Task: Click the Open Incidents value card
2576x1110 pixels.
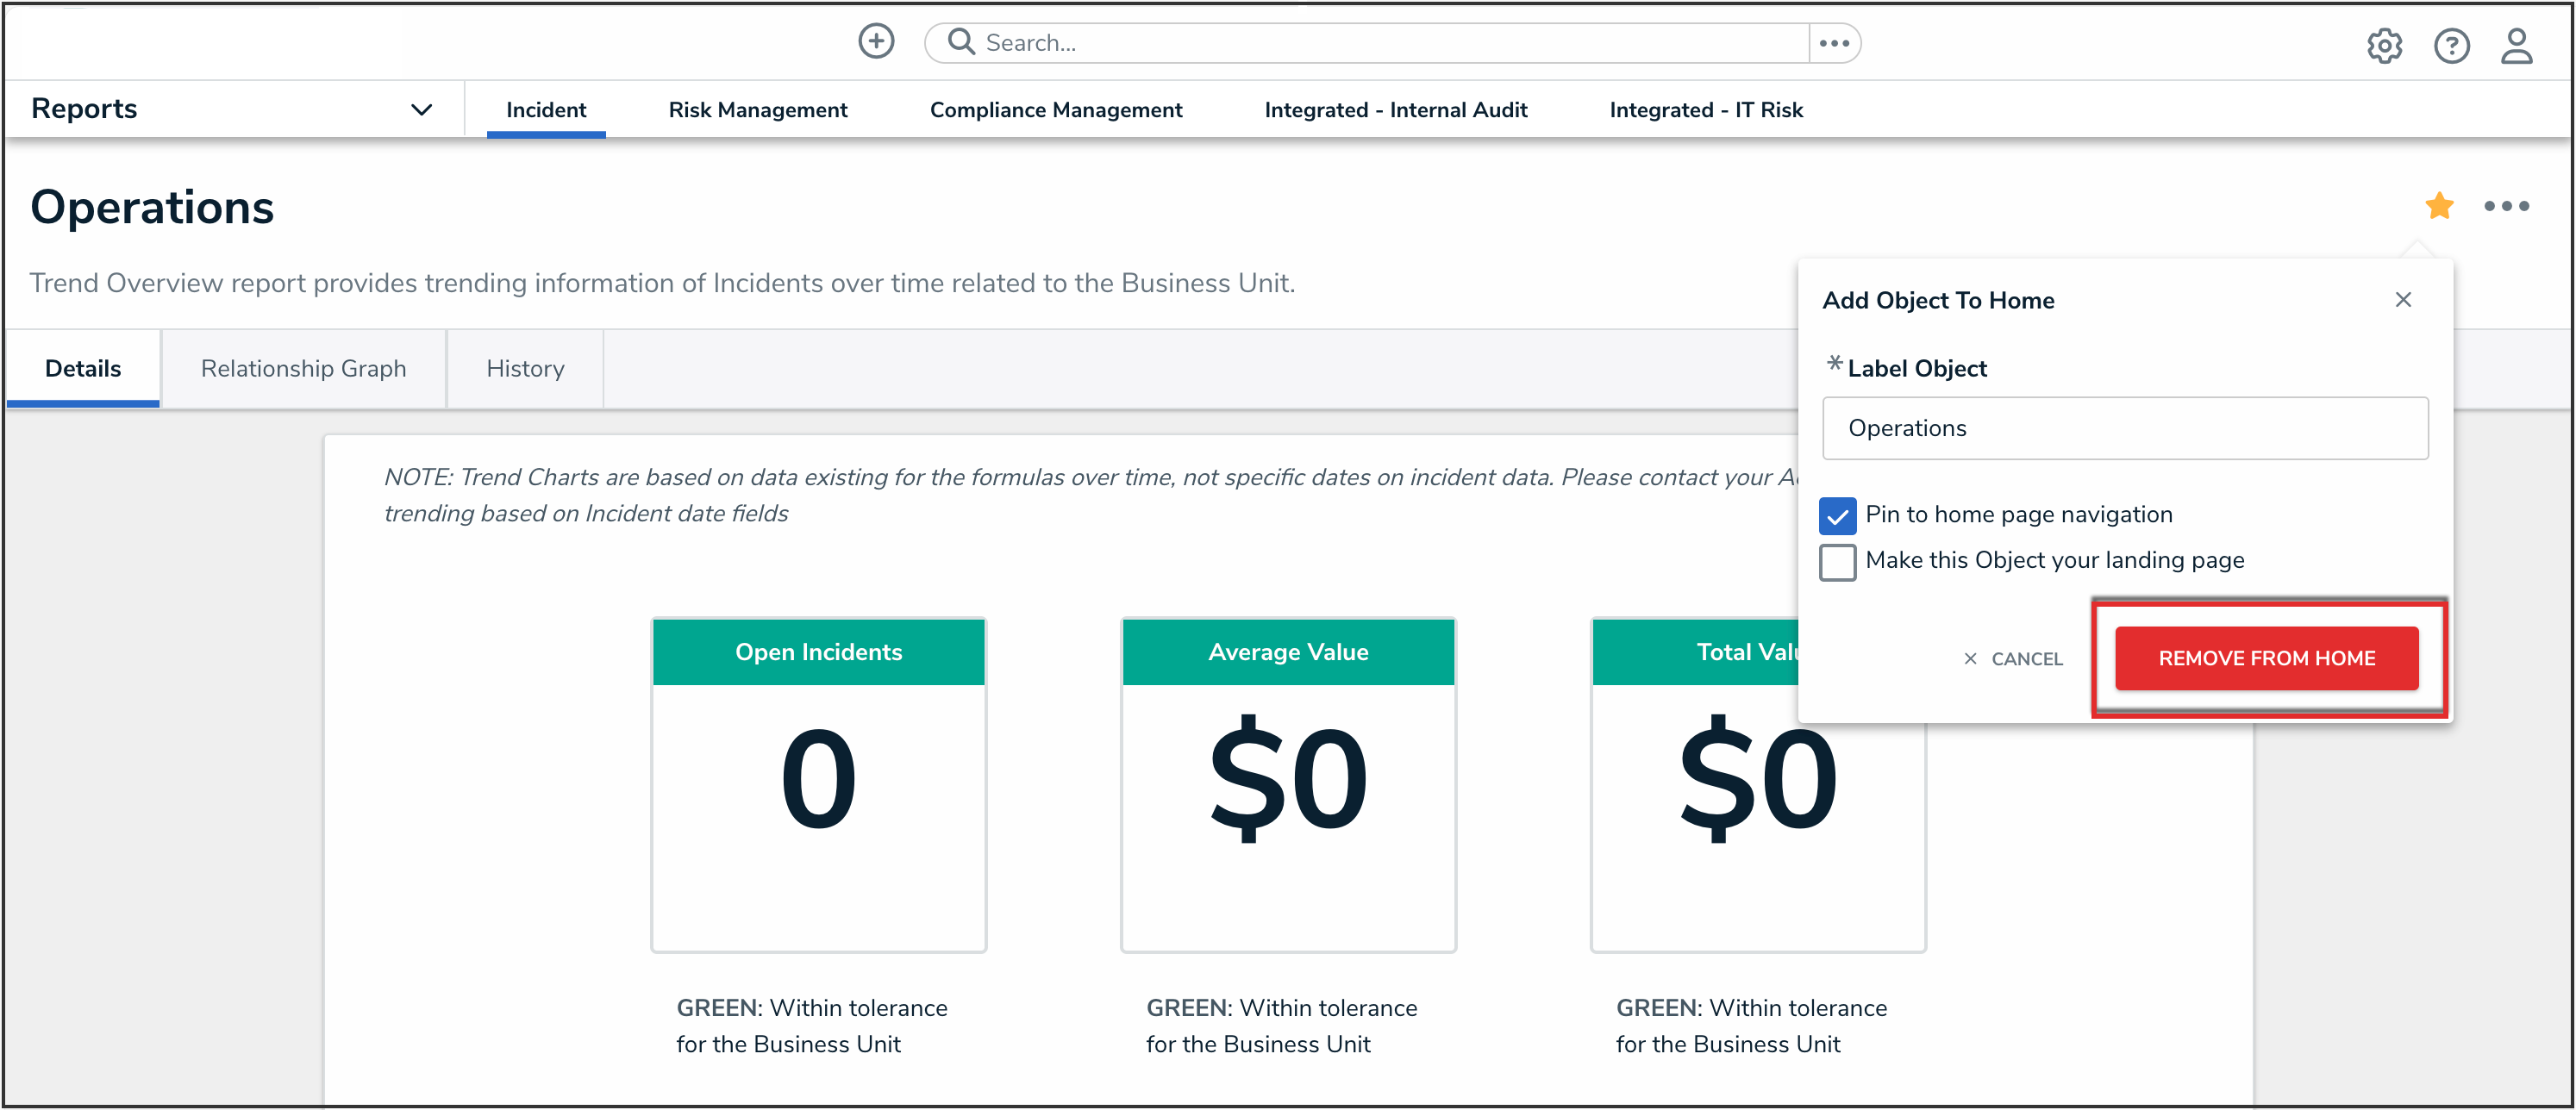Action: 818,785
